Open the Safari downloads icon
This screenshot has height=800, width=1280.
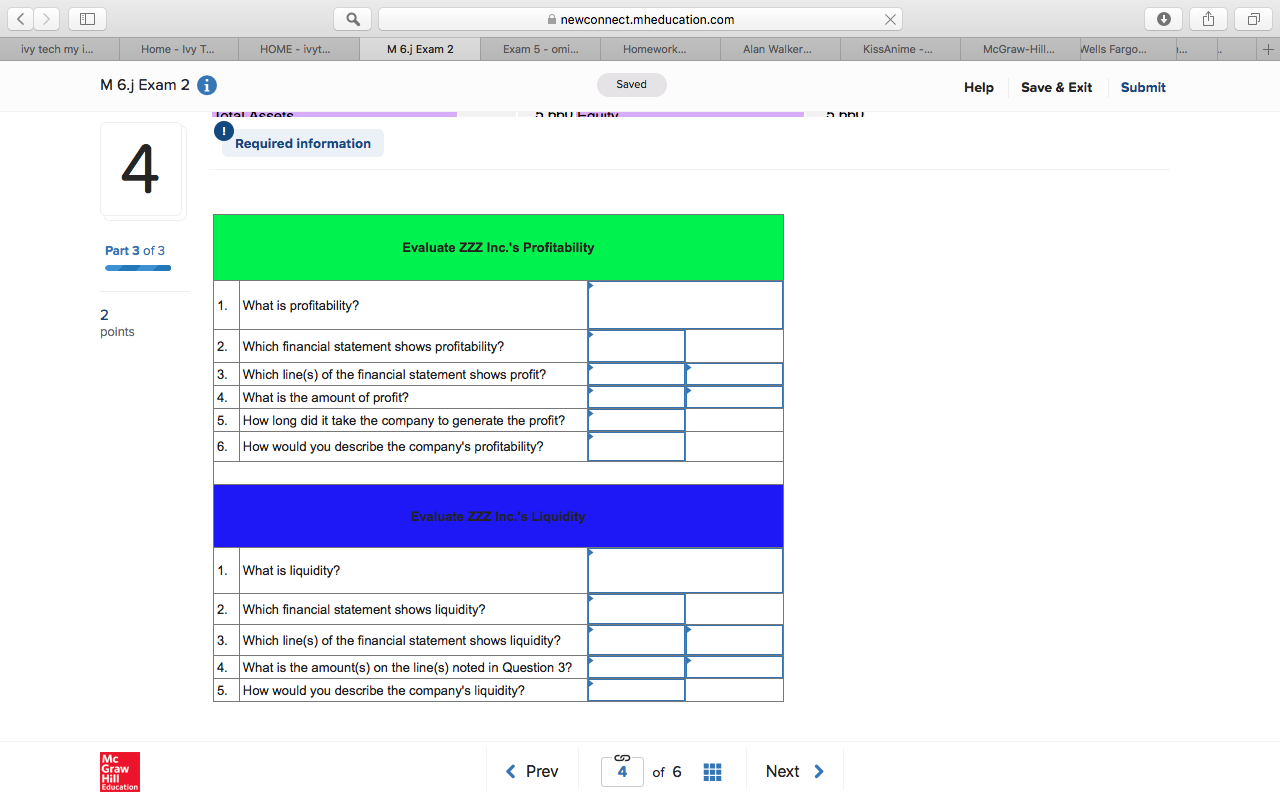(1163, 19)
